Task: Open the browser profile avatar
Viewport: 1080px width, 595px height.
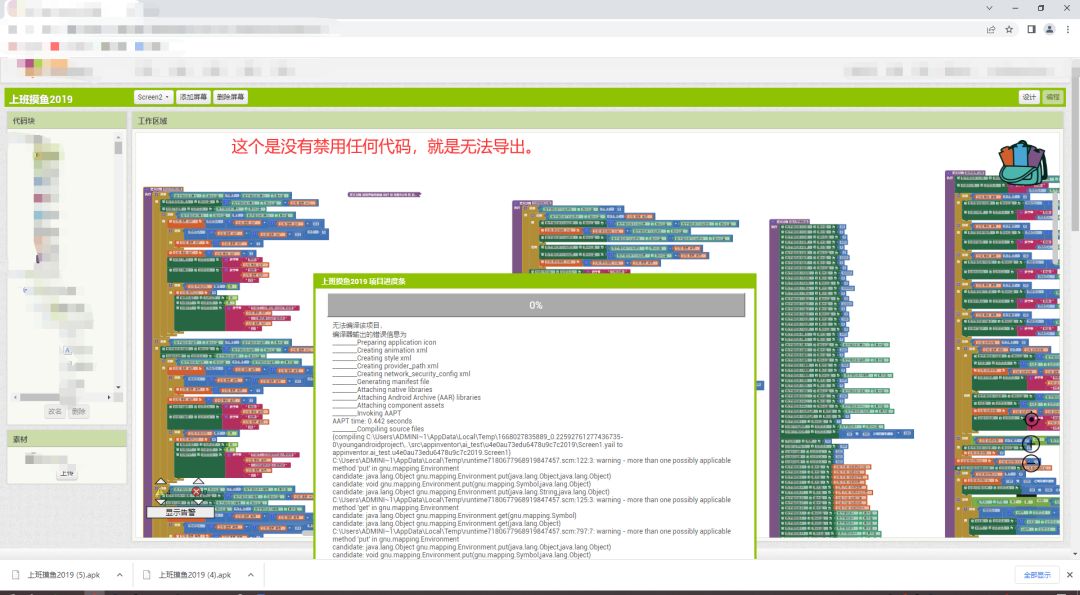Action: click(1050, 30)
